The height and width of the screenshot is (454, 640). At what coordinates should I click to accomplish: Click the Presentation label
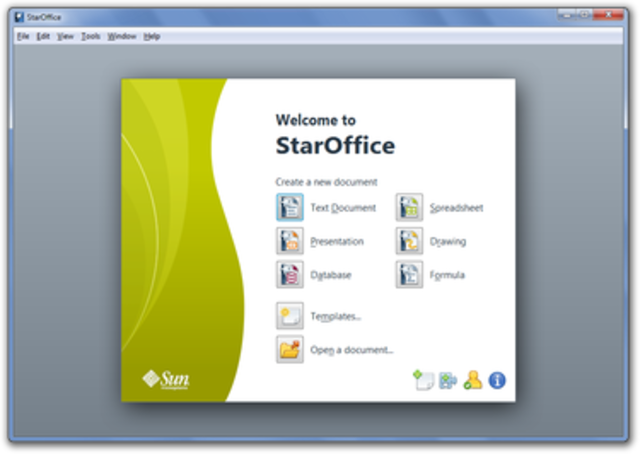[337, 241]
